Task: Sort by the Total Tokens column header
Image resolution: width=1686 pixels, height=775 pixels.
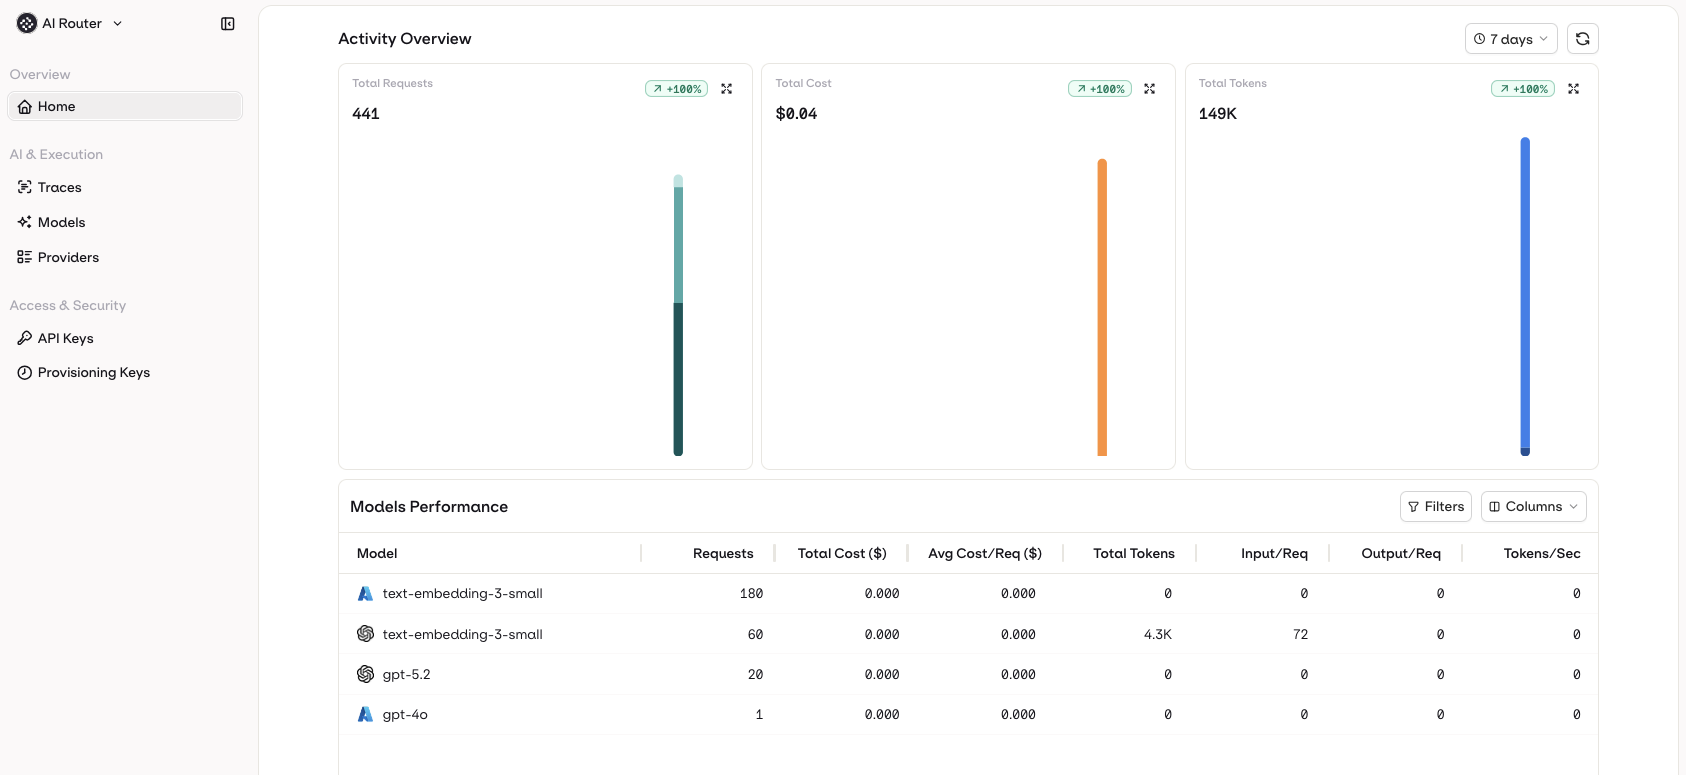Action: [1134, 553]
